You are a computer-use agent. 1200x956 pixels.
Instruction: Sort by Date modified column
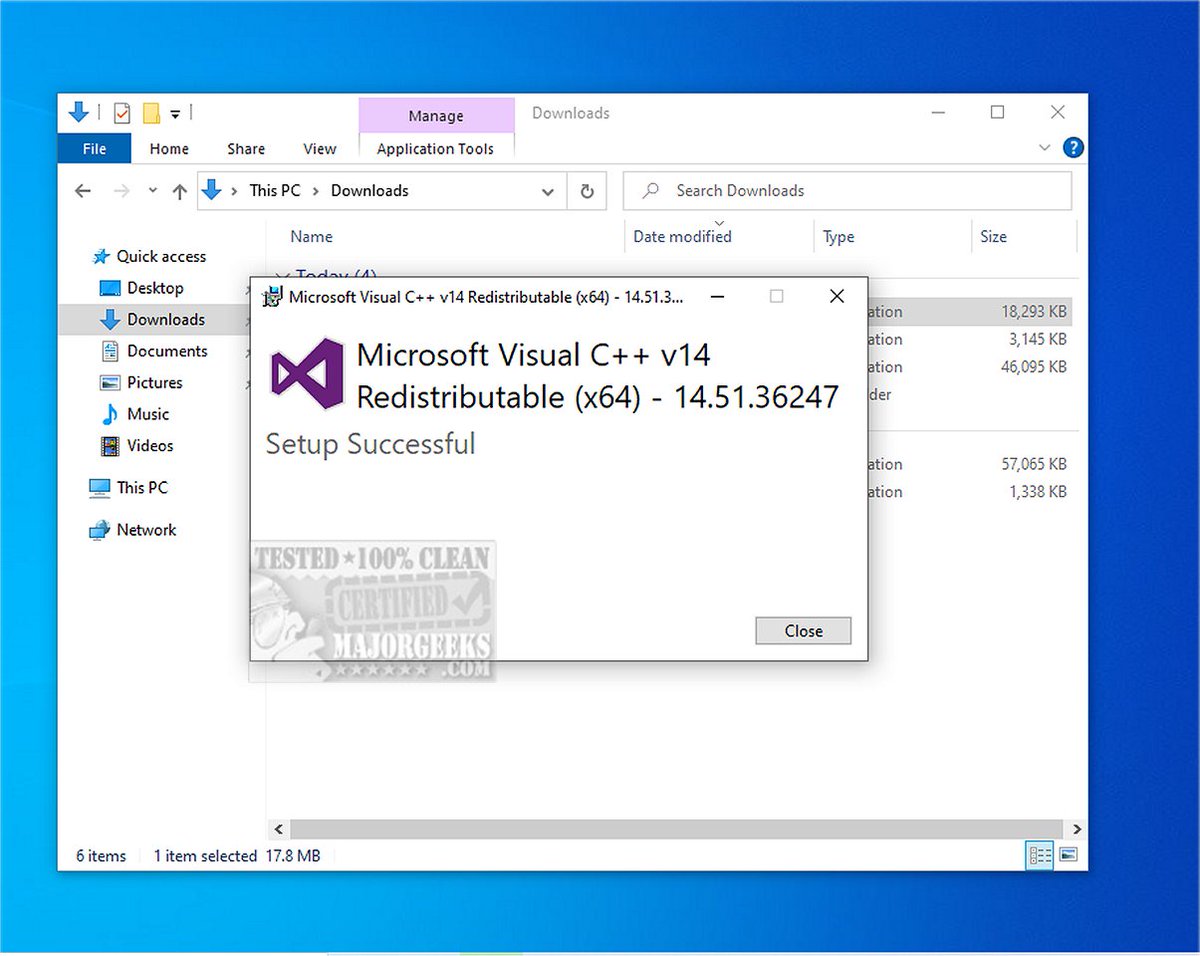pyautogui.click(x=682, y=237)
